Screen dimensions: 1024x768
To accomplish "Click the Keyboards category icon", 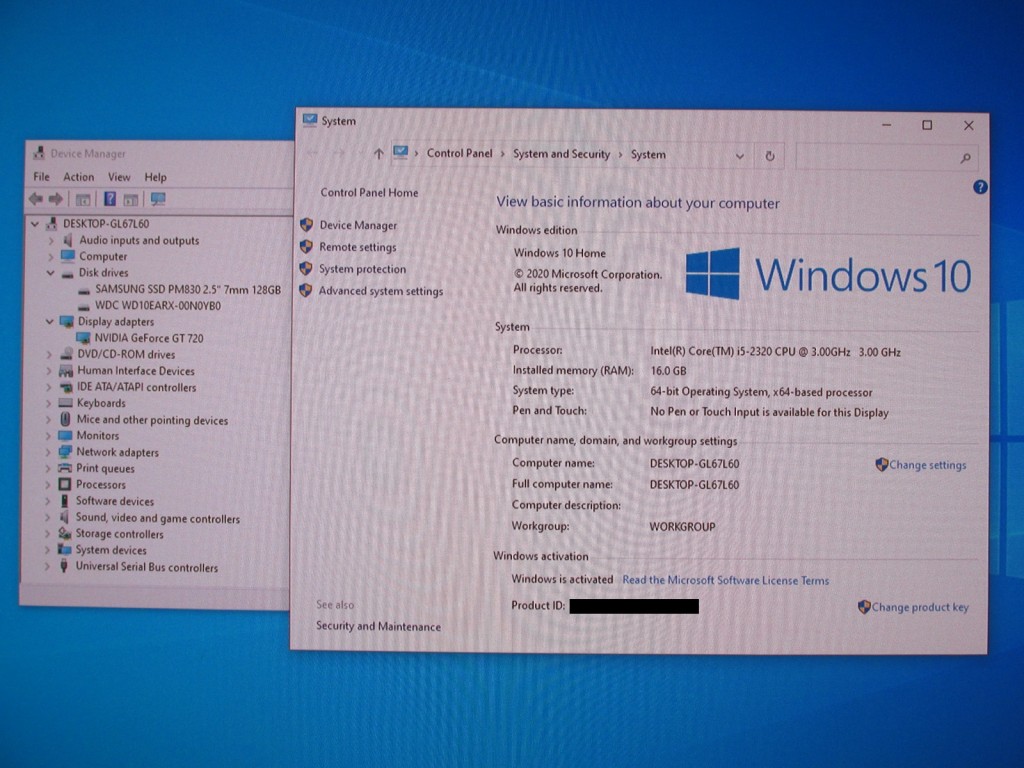I will pyautogui.click(x=65, y=403).
